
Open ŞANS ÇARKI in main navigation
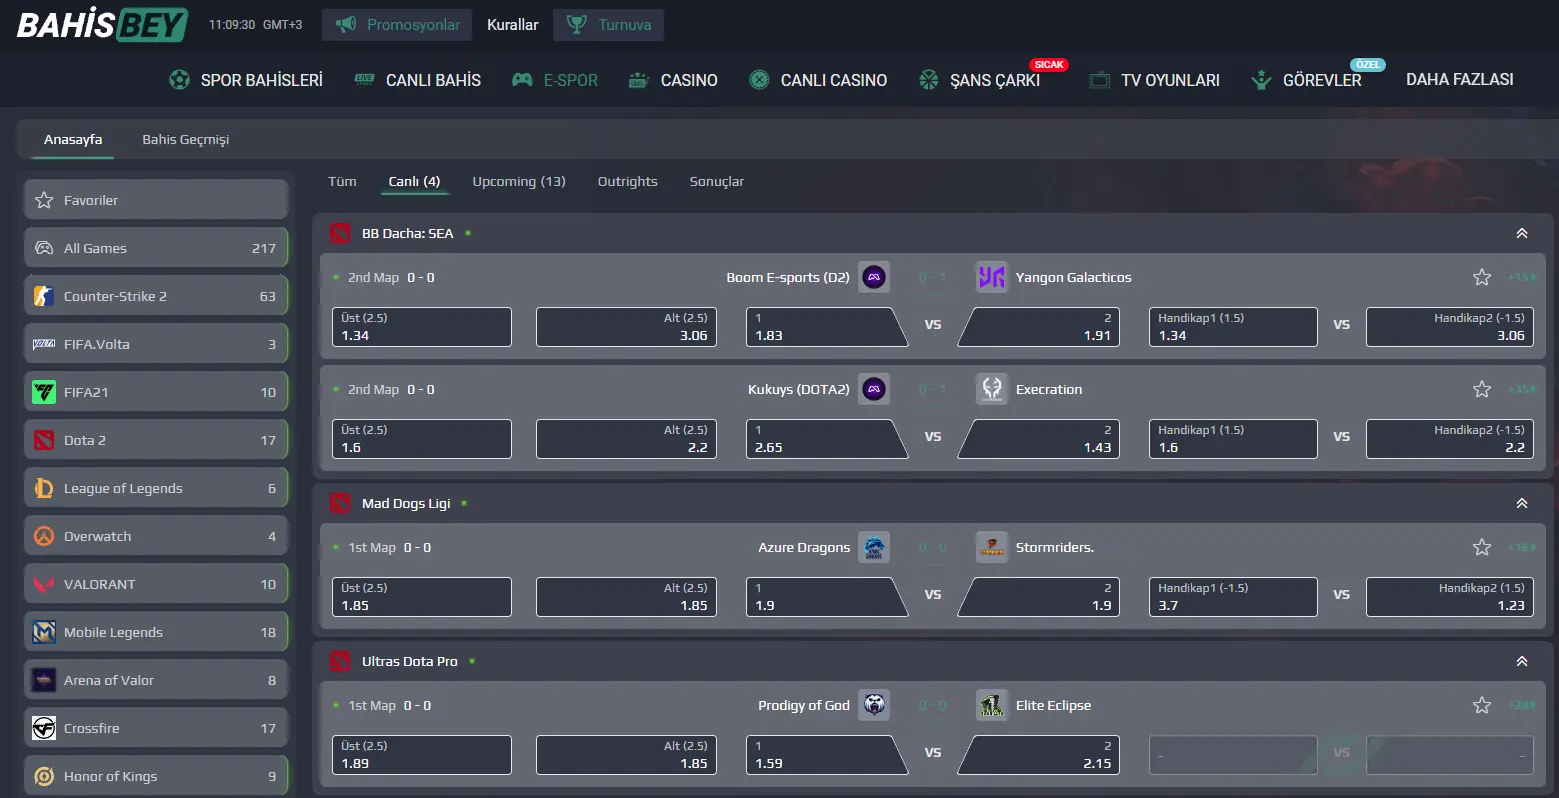(979, 80)
